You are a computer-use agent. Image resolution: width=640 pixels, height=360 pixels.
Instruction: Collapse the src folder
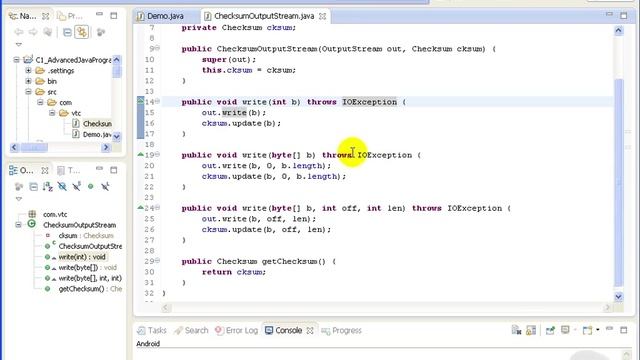29,92
